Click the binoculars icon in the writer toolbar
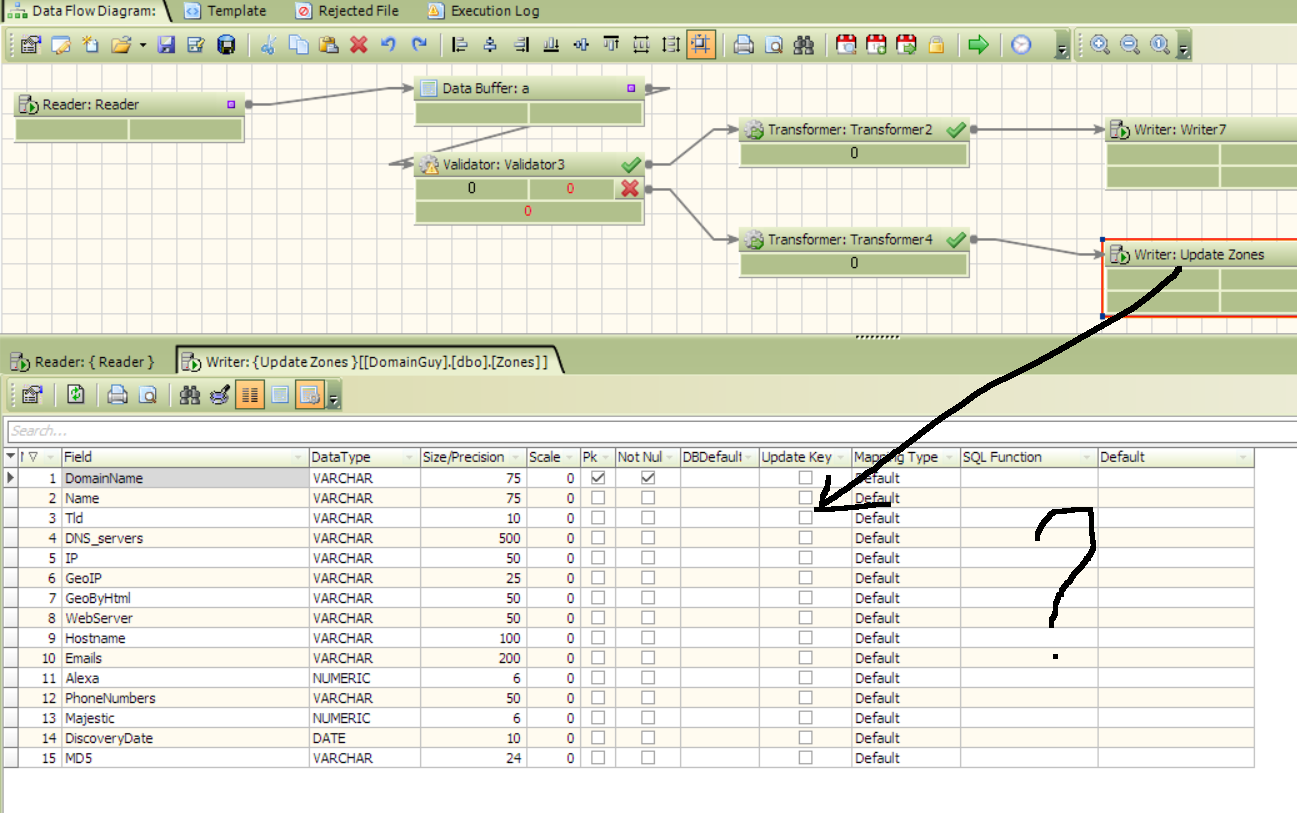1297x813 pixels. [189, 395]
